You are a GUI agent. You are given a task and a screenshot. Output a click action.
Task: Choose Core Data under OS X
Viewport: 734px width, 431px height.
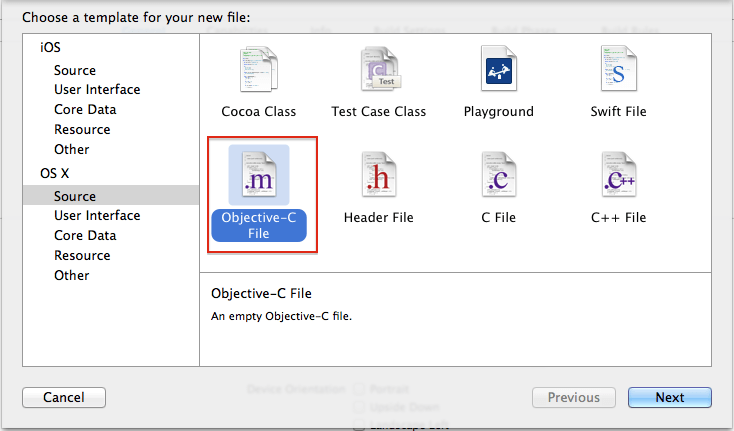tap(85, 235)
